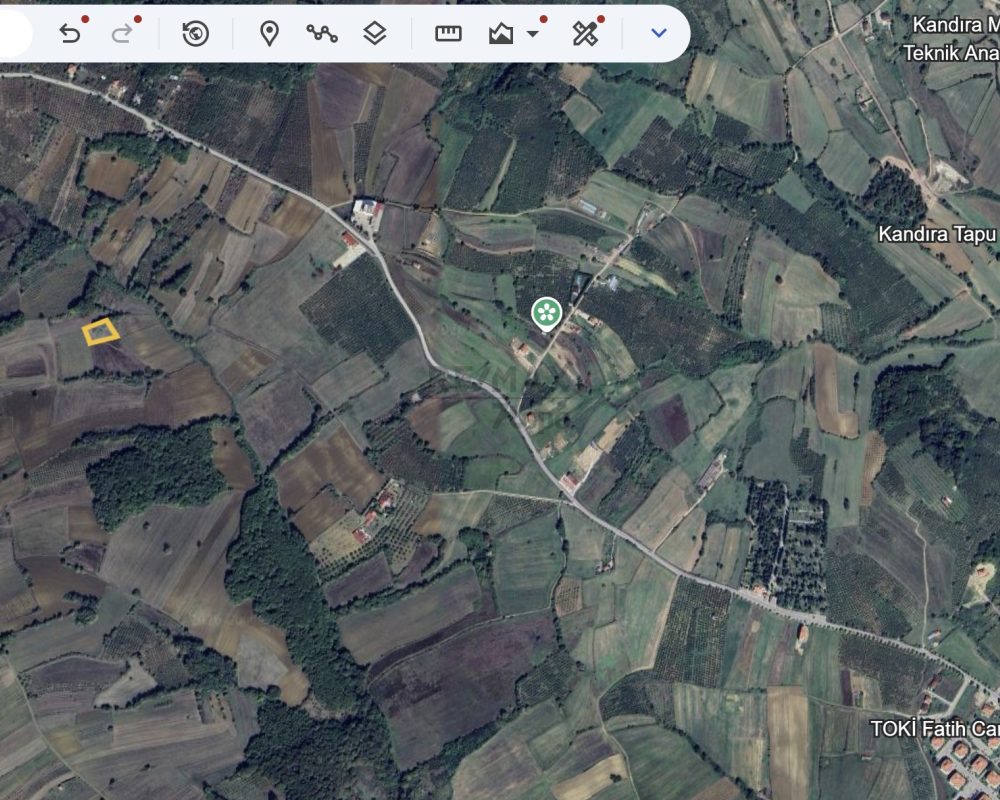1000x800 pixels.
Task: Expand the toolbar with blue chevron
Action: (659, 33)
